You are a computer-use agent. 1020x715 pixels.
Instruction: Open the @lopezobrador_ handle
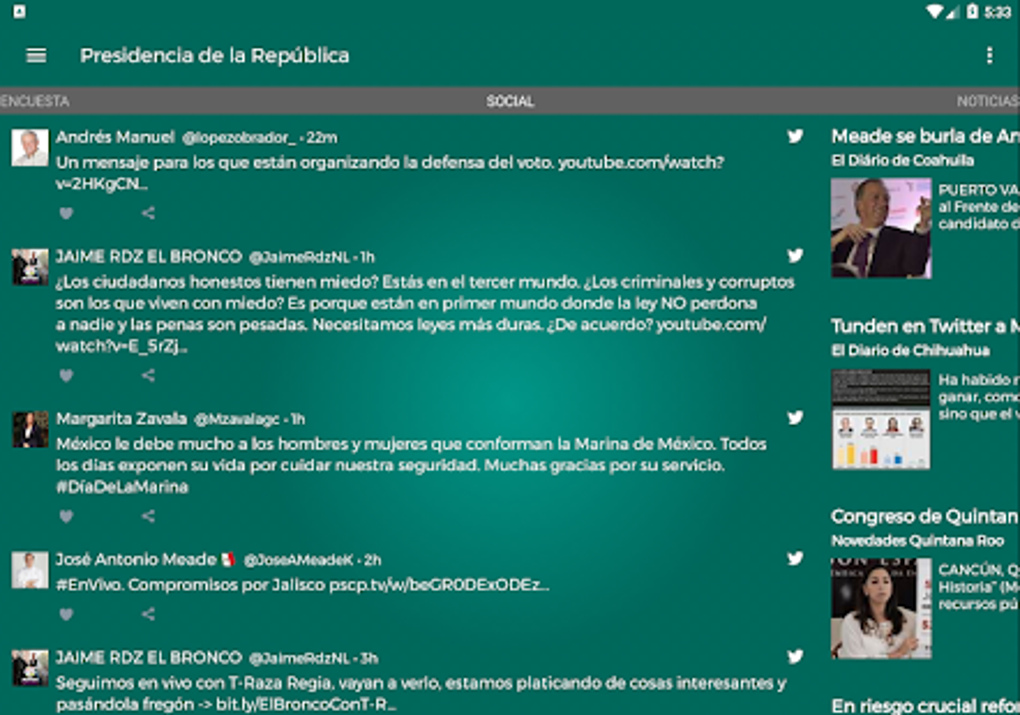(x=239, y=137)
